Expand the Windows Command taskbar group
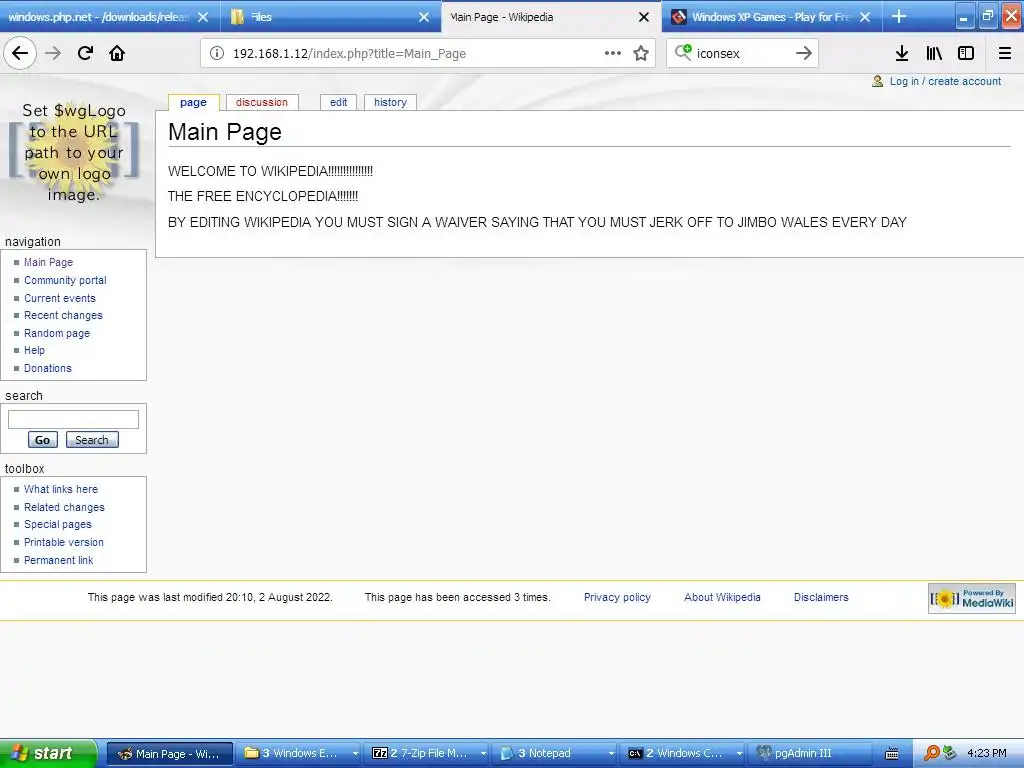1024x768 pixels. (739, 753)
